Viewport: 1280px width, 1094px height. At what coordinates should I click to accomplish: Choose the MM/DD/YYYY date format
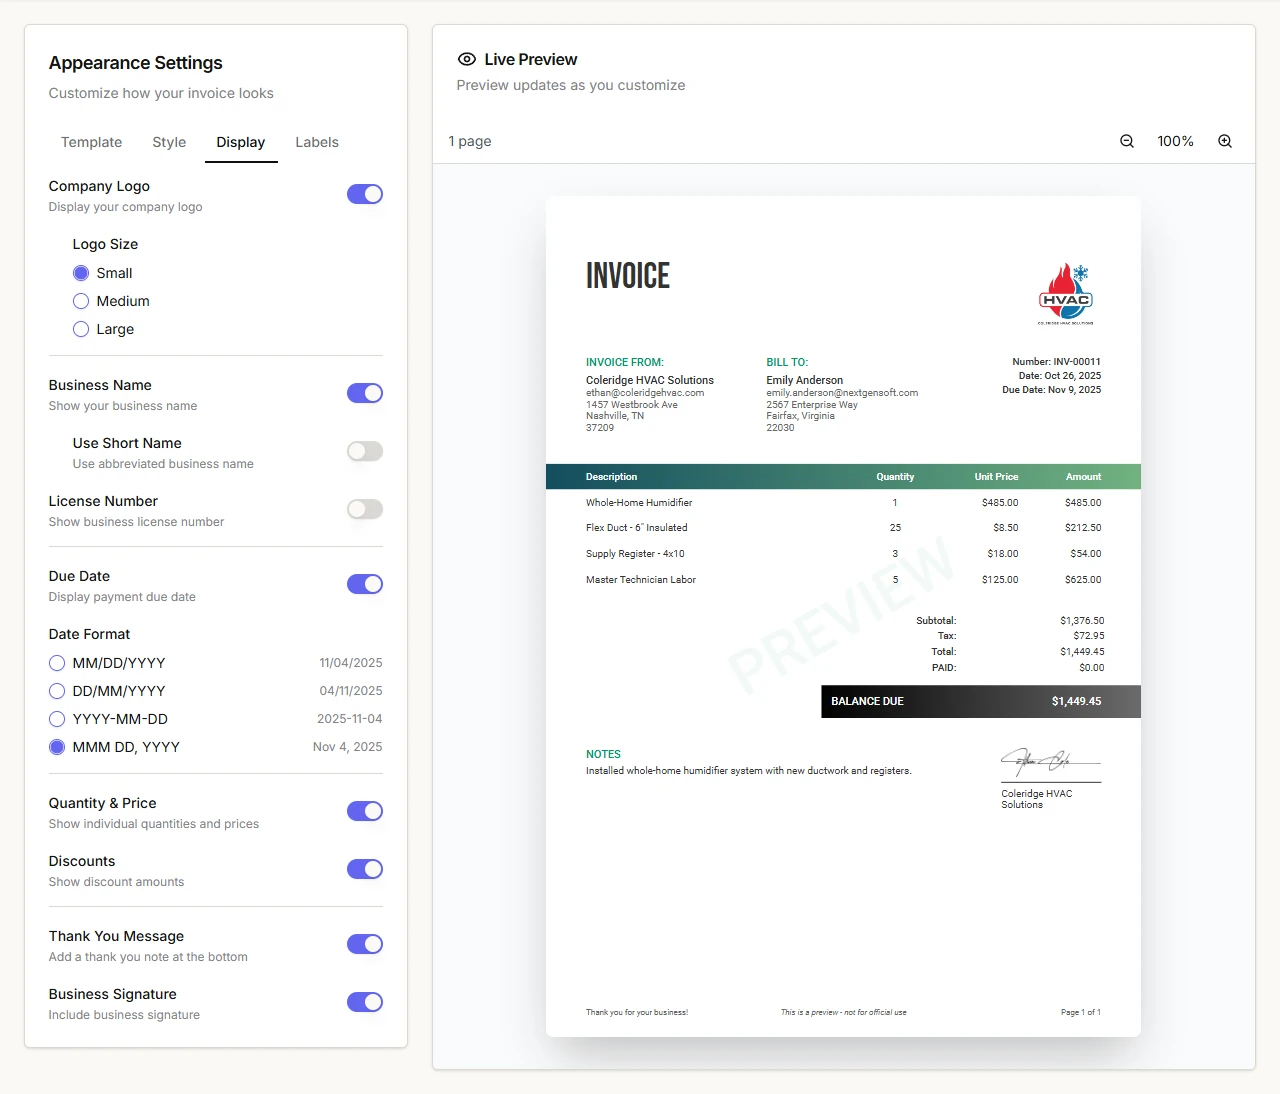[x=57, y=663]
